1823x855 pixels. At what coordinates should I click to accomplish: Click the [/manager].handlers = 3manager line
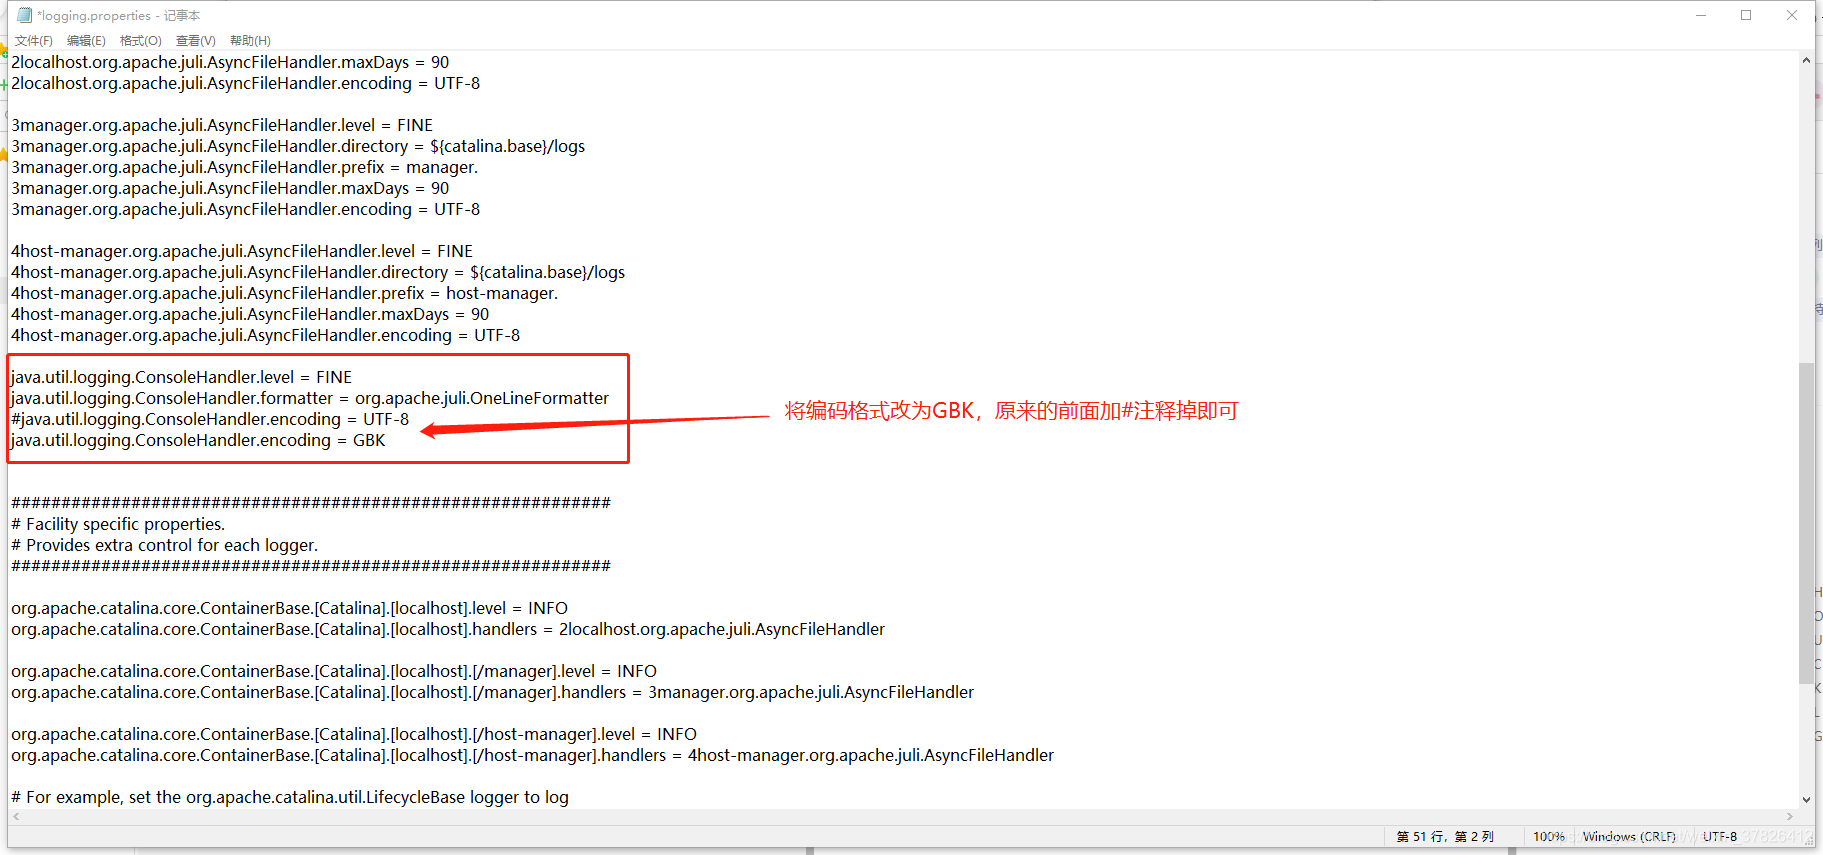492,692
